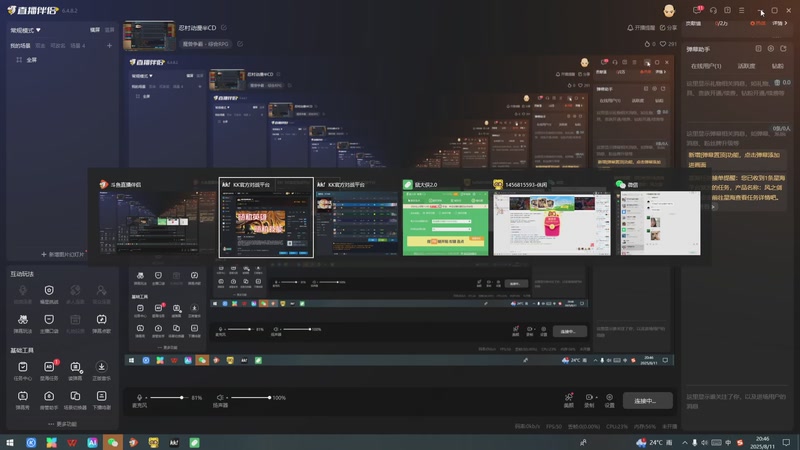Expand 详情 arrow in contribution bar
The width and height of the screenshot is (800, 450).
point(780,23)
